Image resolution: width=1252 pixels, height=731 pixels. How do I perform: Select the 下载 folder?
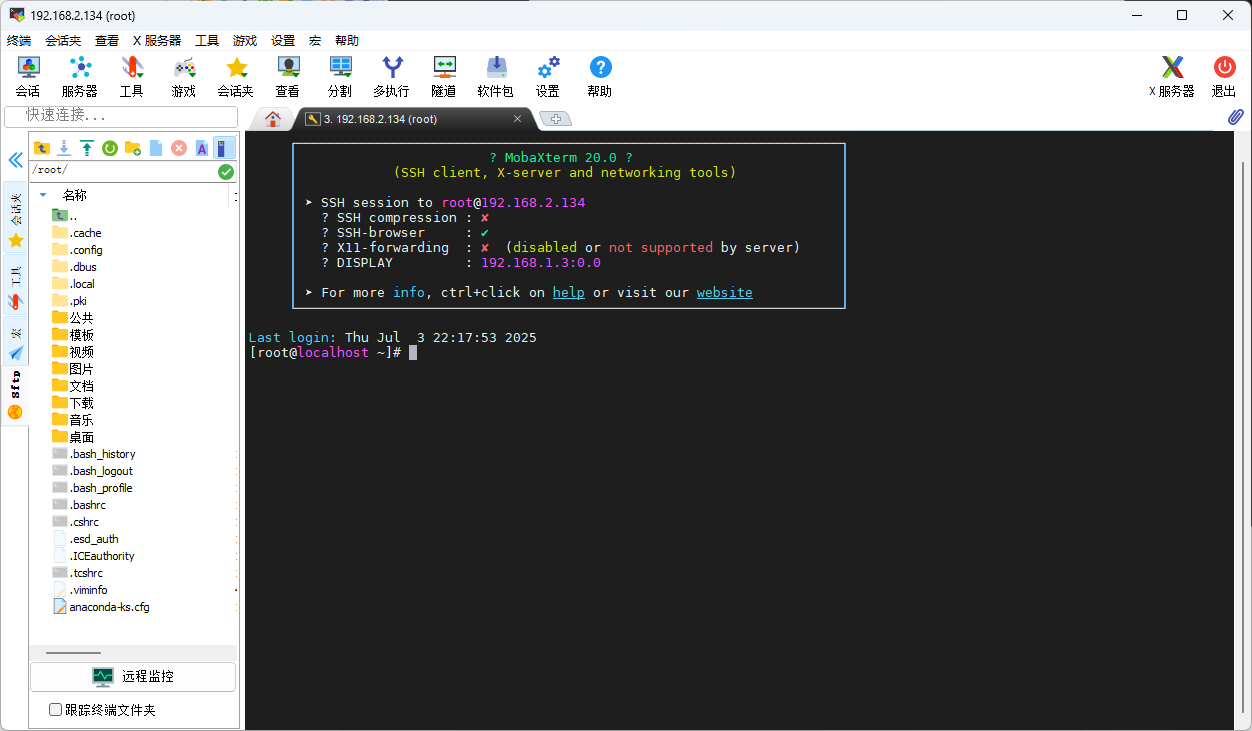[x=73, y=403]
